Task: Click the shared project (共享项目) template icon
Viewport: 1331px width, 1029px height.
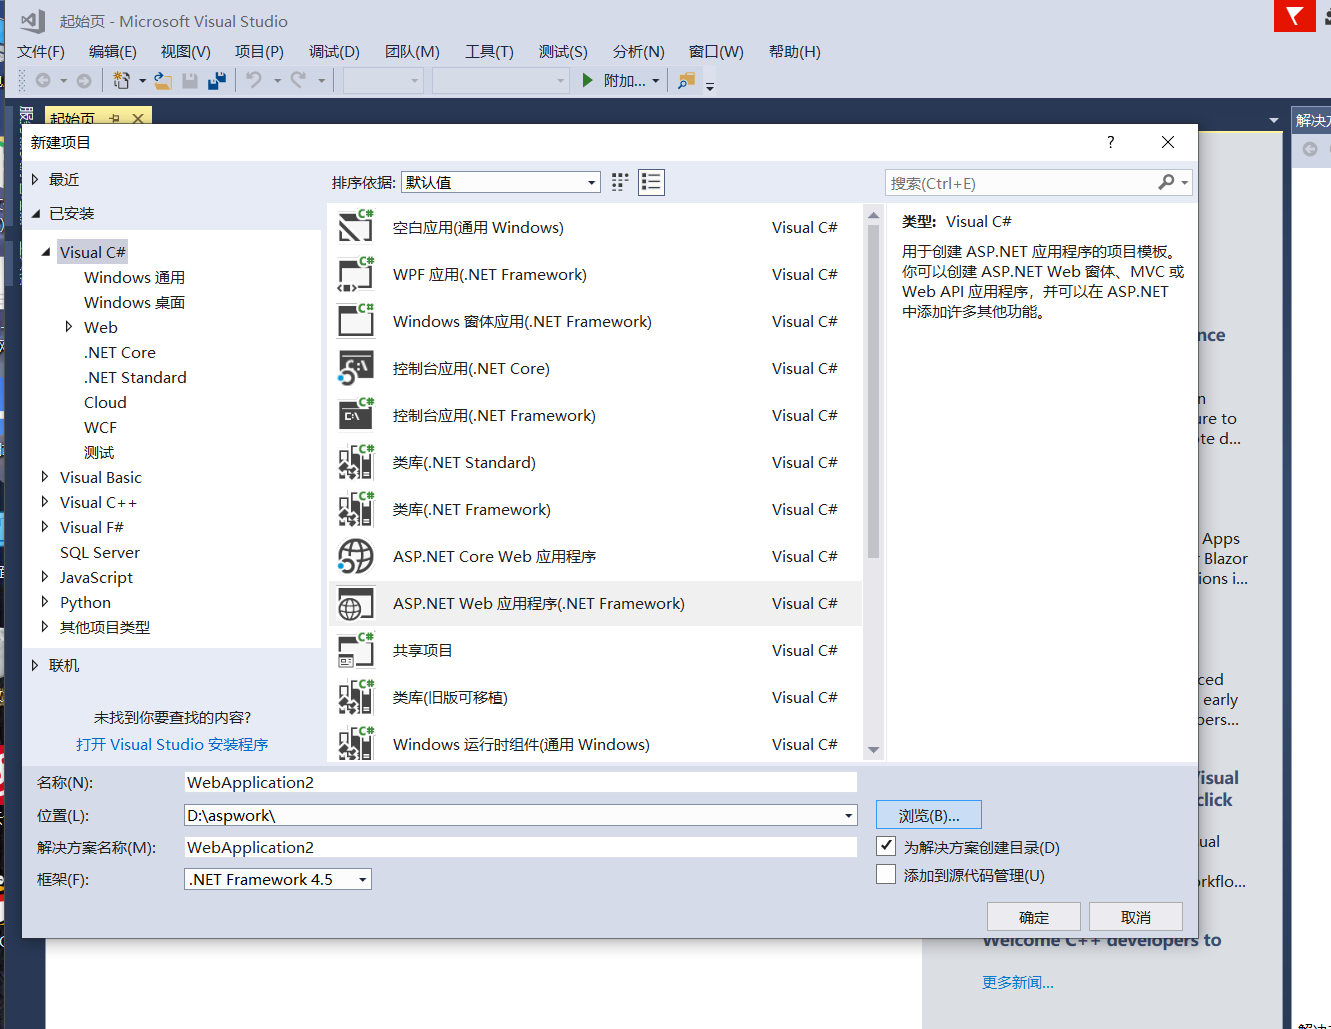Action: [x=356, y=650]
